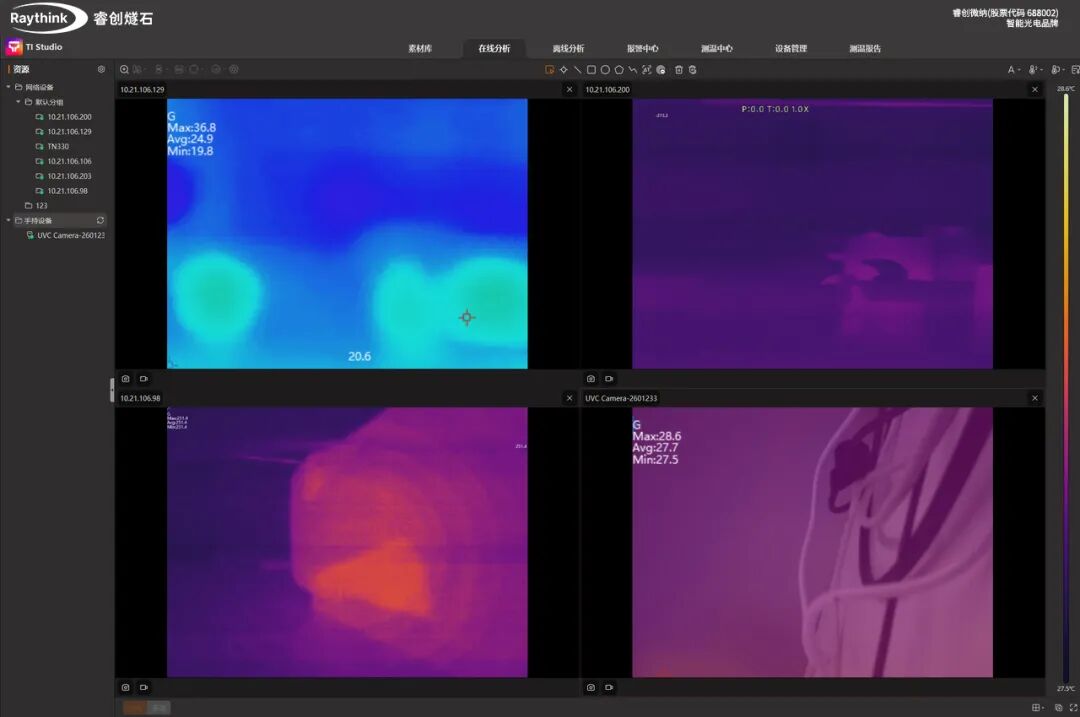Start recording the 10.21.106.129 view

coord(143,379)
